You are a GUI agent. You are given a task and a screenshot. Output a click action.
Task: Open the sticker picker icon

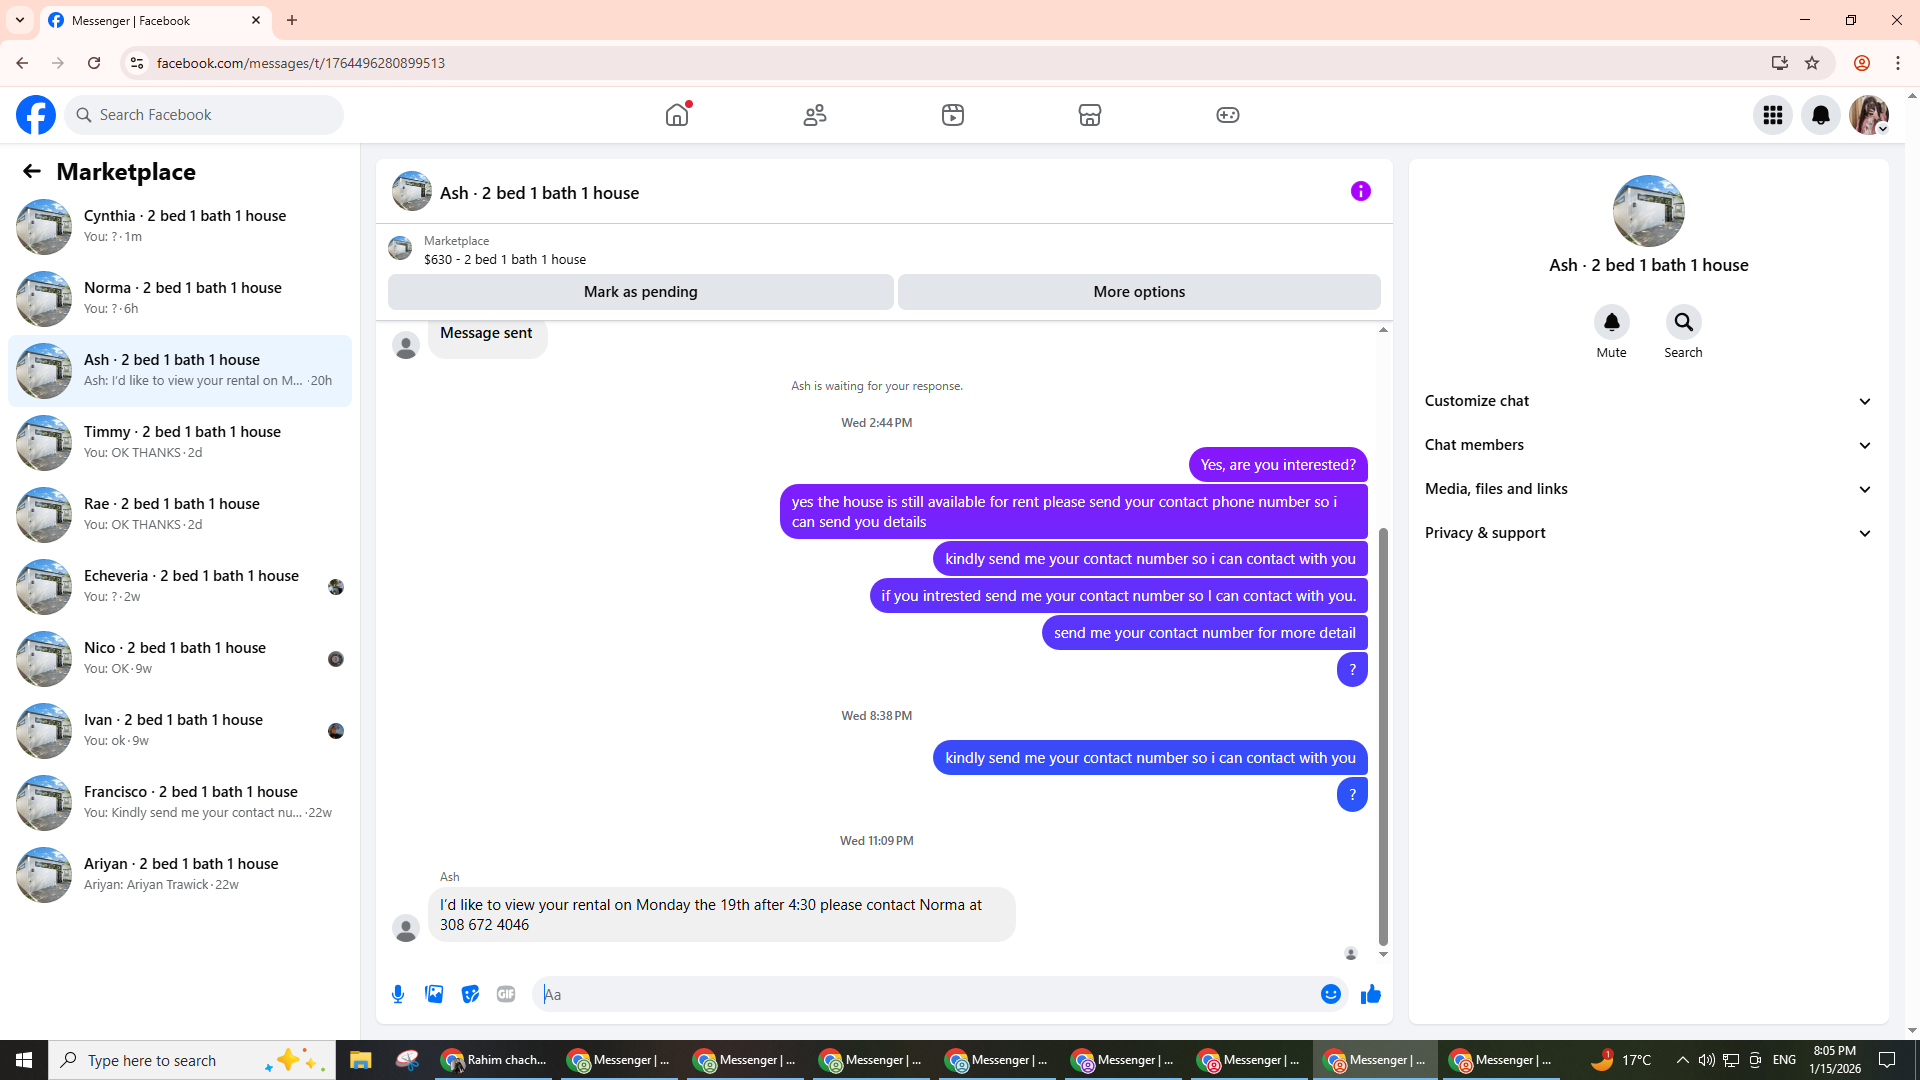[x=470, y=994]
